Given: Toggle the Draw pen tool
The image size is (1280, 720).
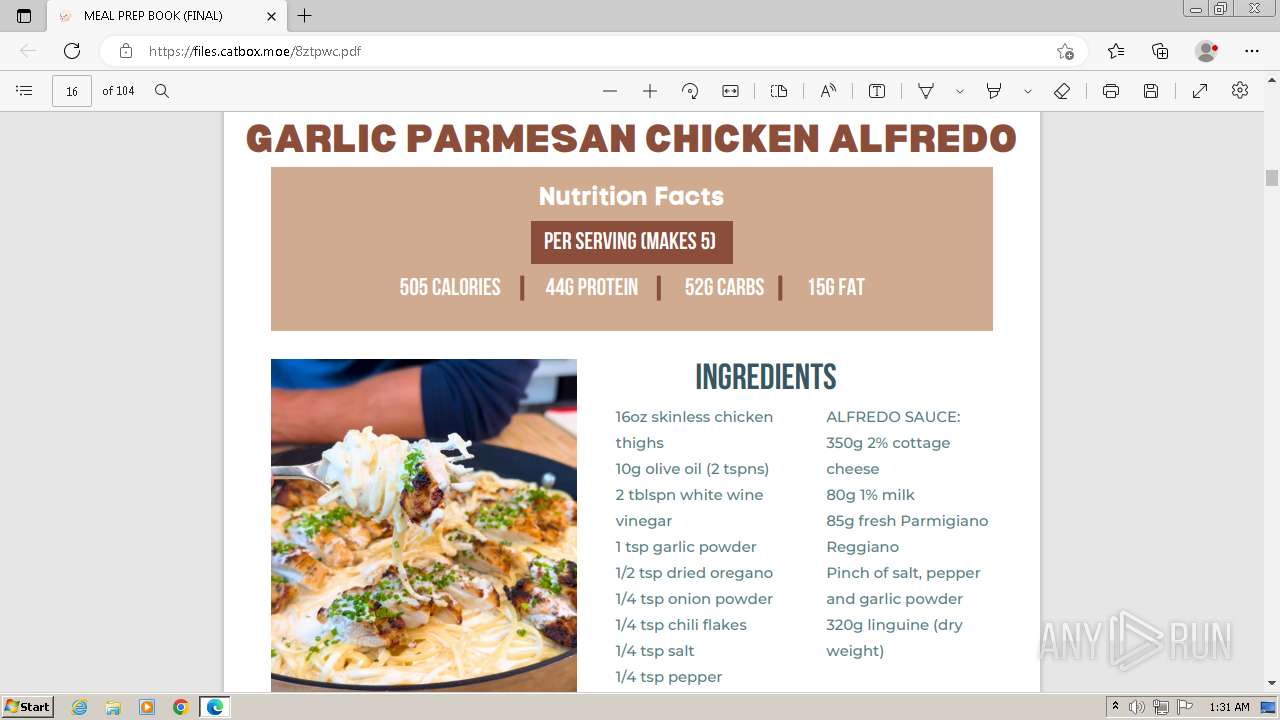Looking at the screenshot, I should coord(926,91).
